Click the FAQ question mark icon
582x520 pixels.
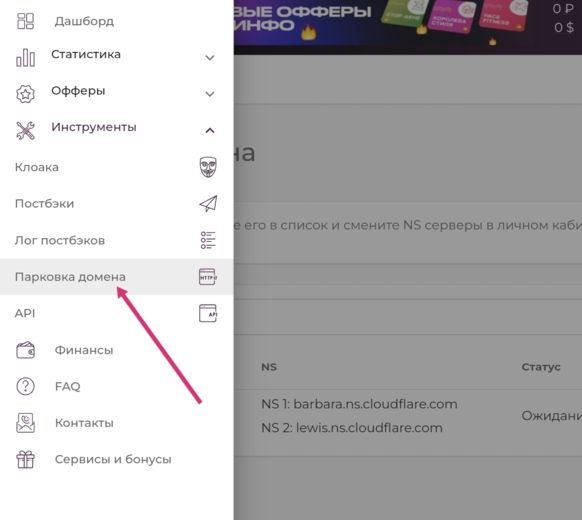tap(25, 386)
